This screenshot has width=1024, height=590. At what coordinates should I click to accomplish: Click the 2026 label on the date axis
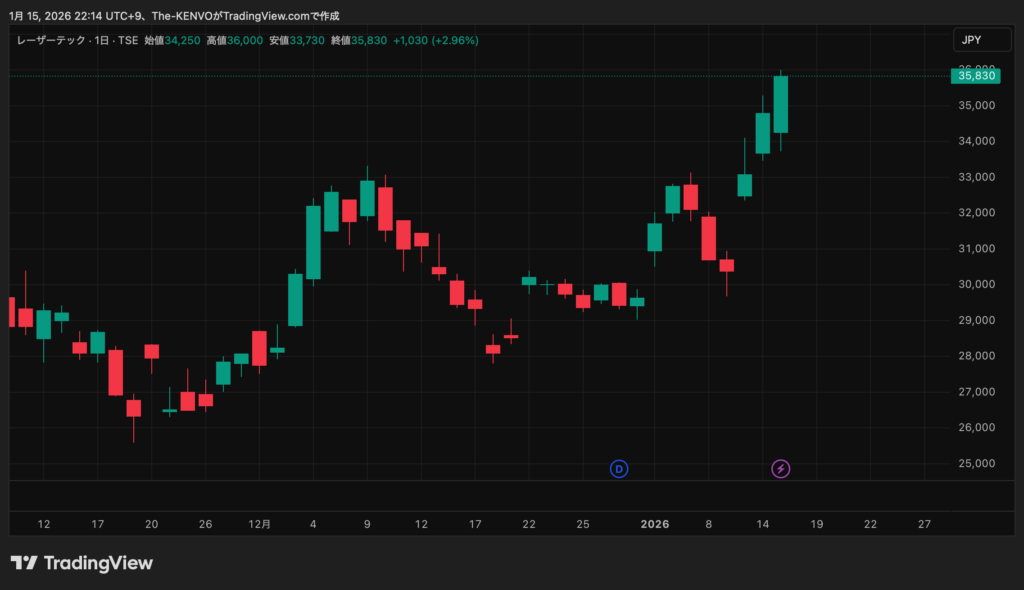[x=655, y=523]
